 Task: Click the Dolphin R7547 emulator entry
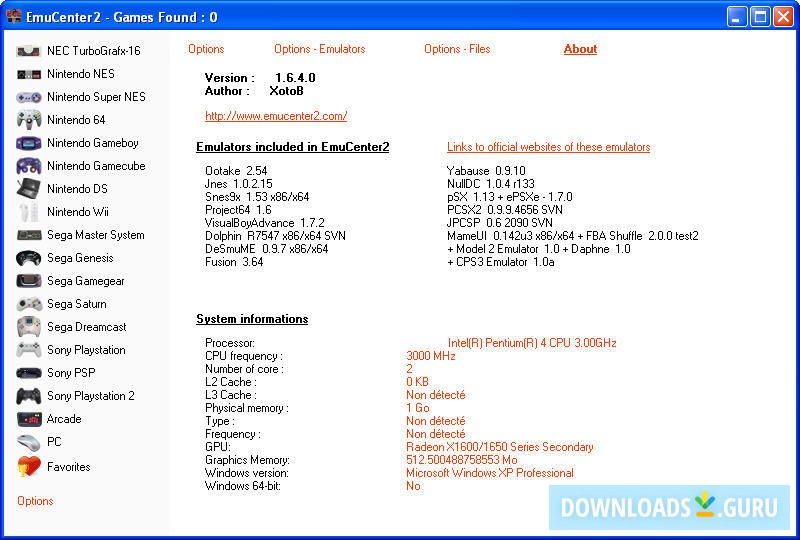(276, 236)
